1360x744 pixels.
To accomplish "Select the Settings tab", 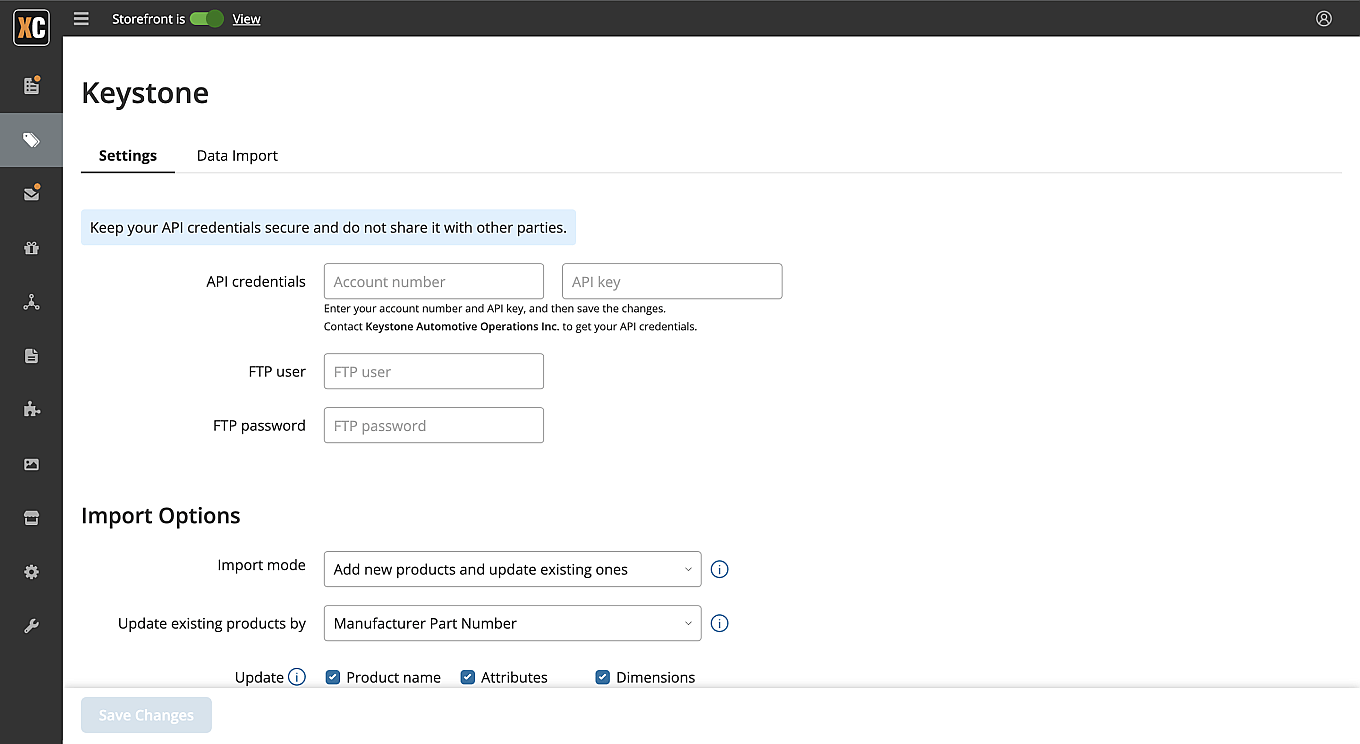I will [128, 155].
